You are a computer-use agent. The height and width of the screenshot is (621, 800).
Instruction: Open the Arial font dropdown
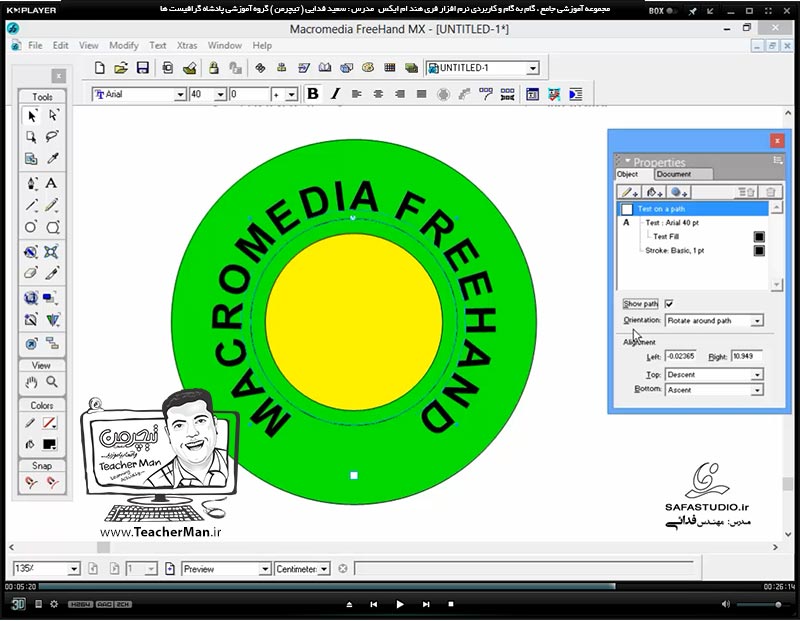180,94
